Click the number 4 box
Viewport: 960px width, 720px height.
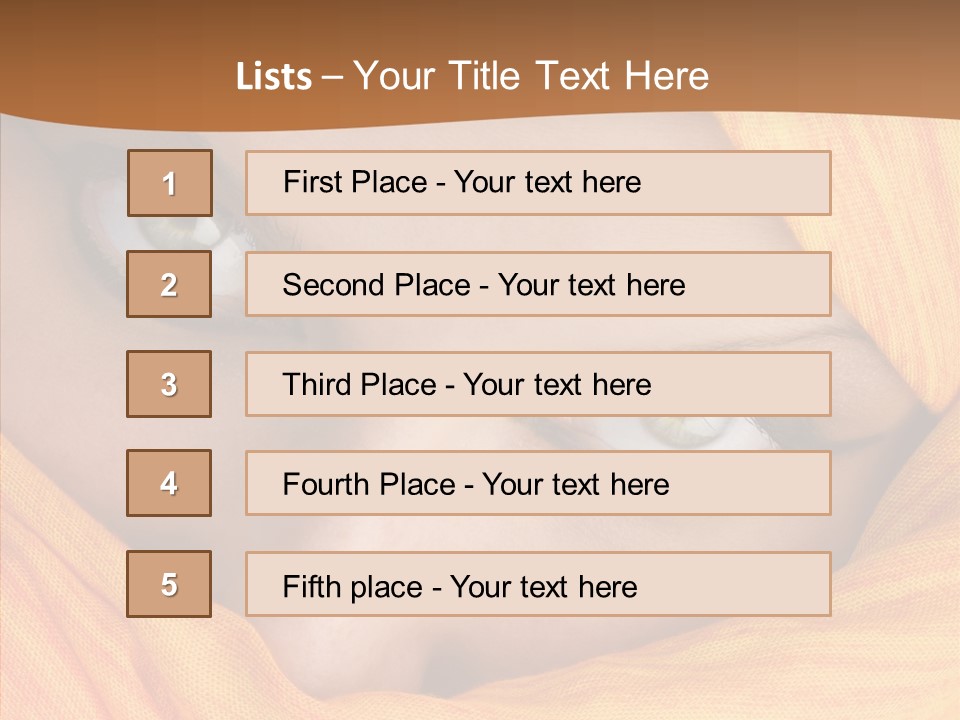click(169, 484)
